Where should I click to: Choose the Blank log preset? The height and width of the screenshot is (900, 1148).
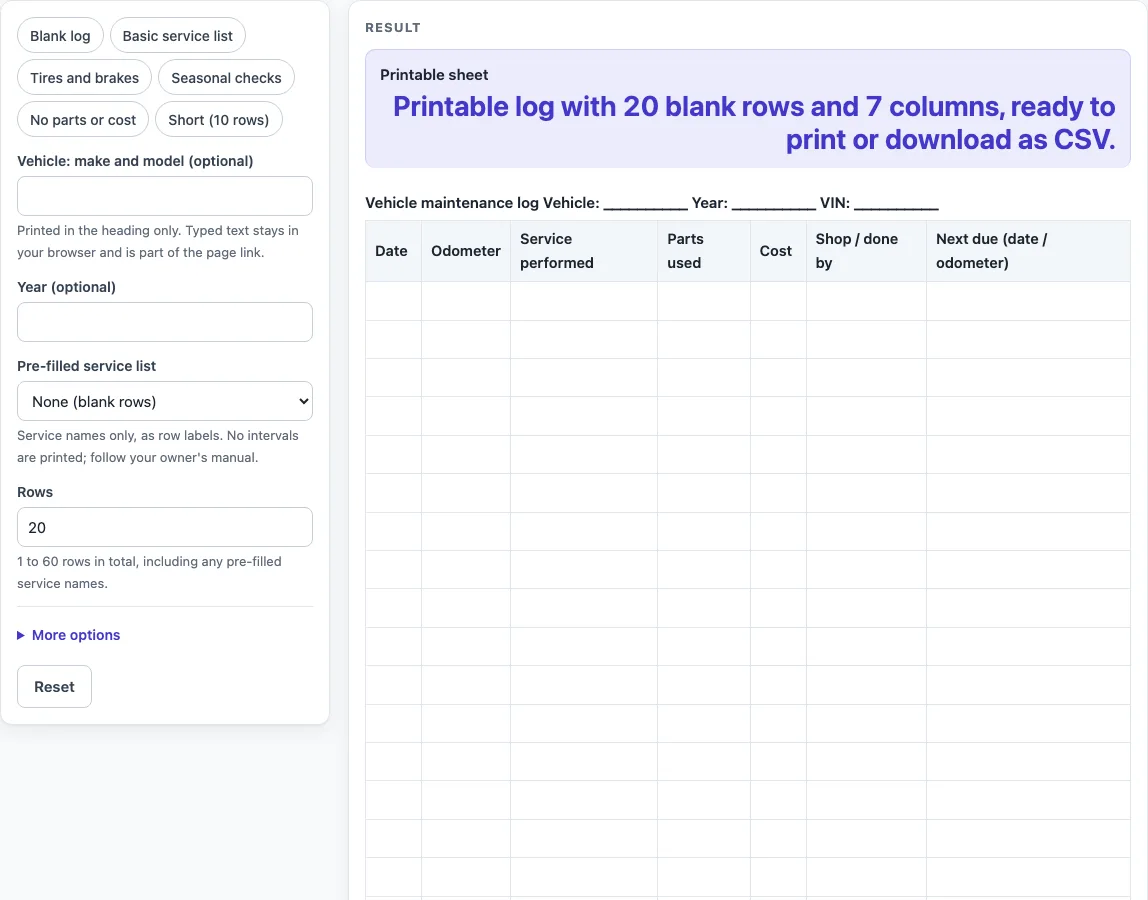pyautogui.click(x=60, y=36)
